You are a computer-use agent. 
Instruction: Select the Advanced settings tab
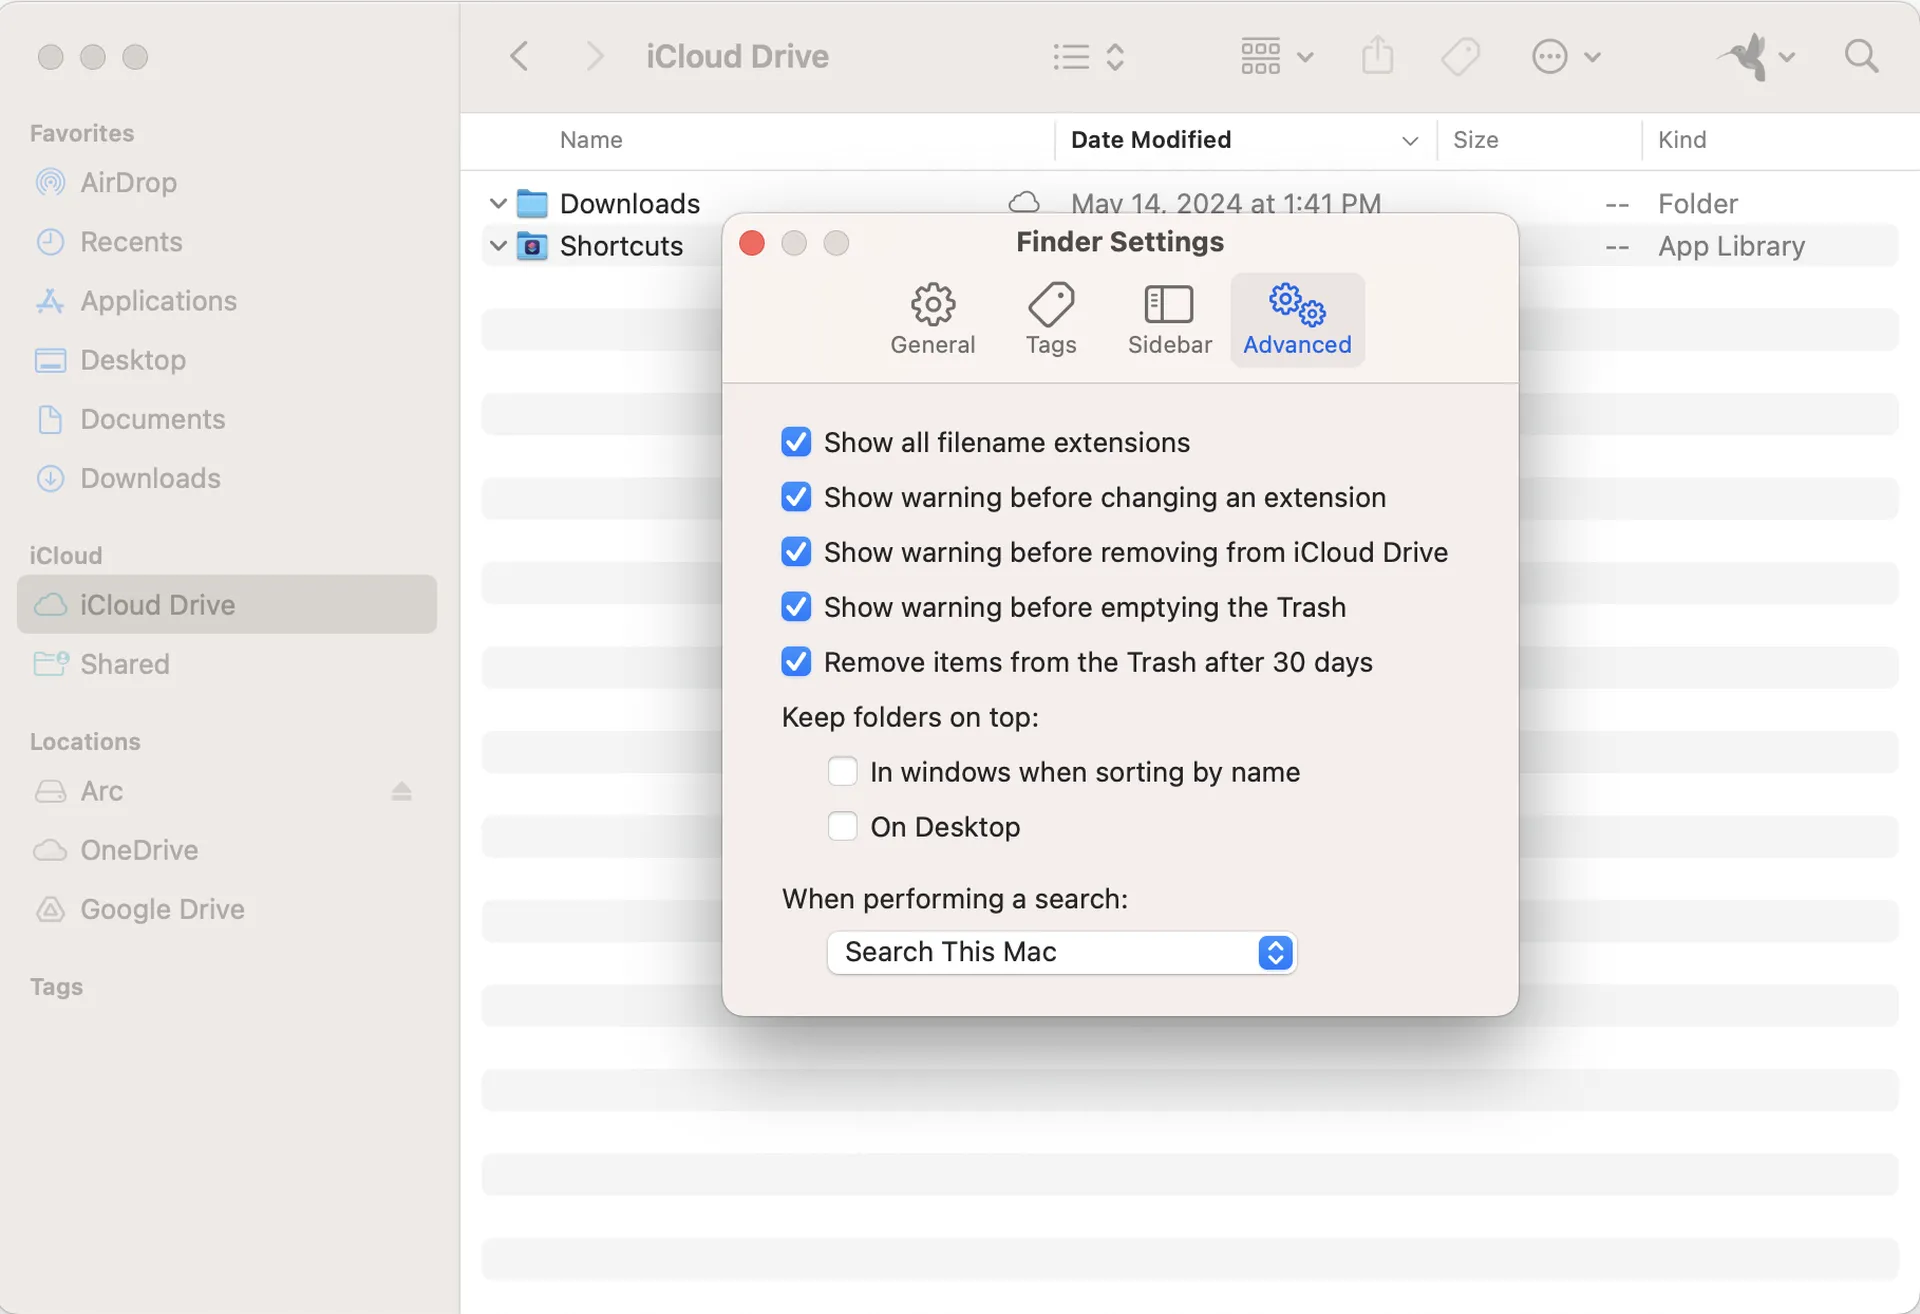click(x=1297, y=320)
